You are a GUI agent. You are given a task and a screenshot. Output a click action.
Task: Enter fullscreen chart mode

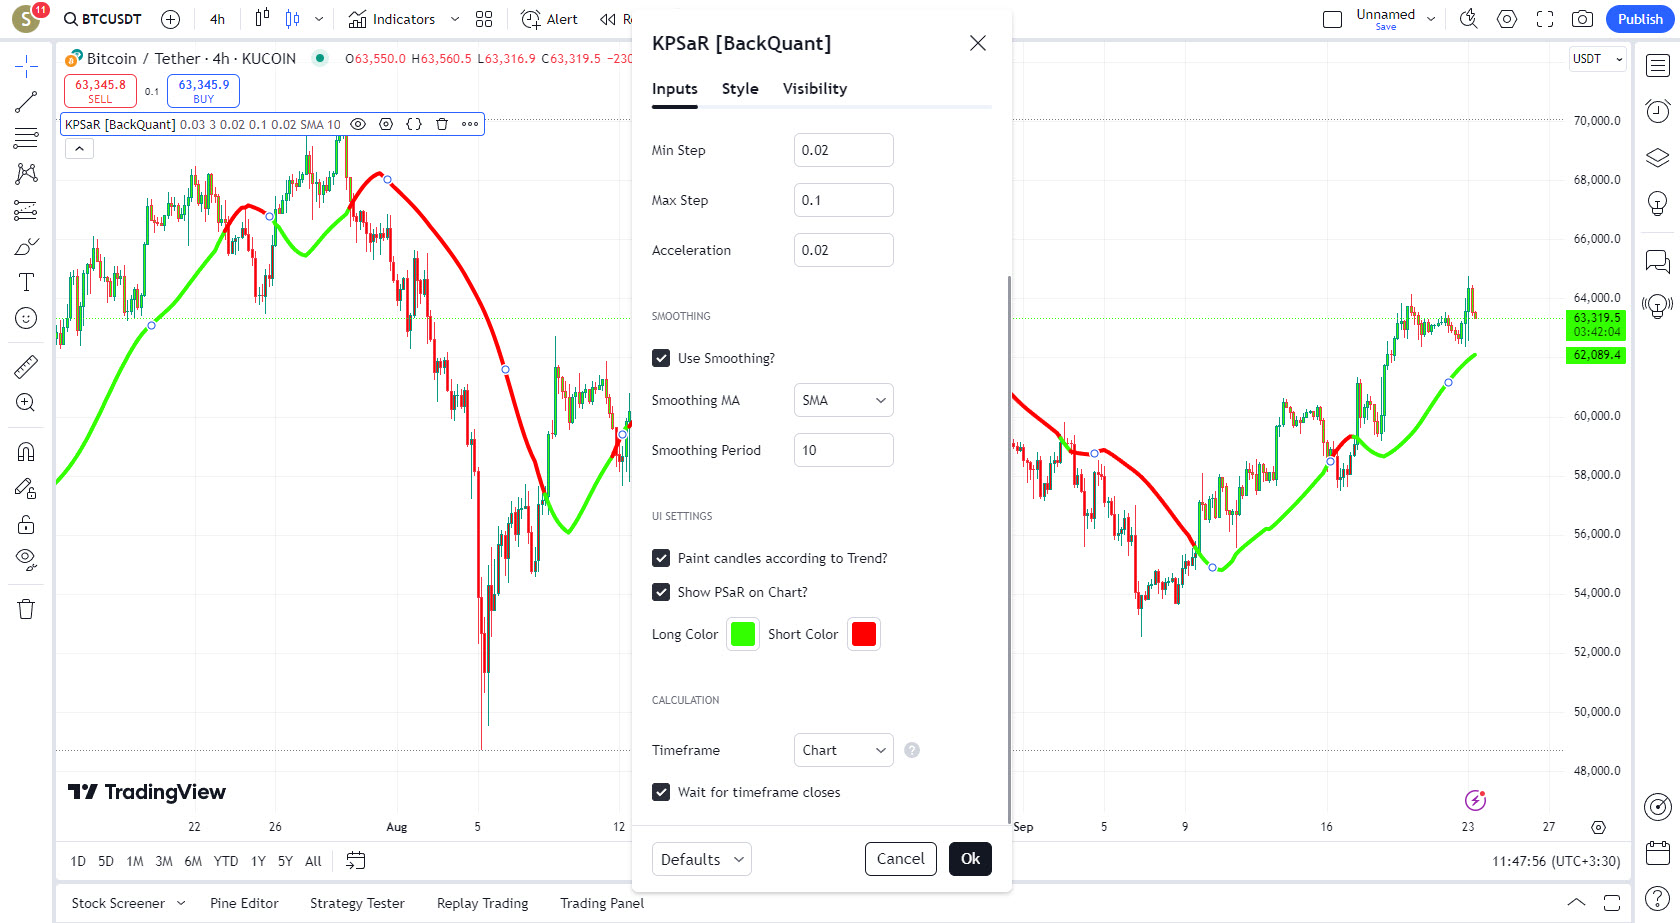pos(1545,19)
